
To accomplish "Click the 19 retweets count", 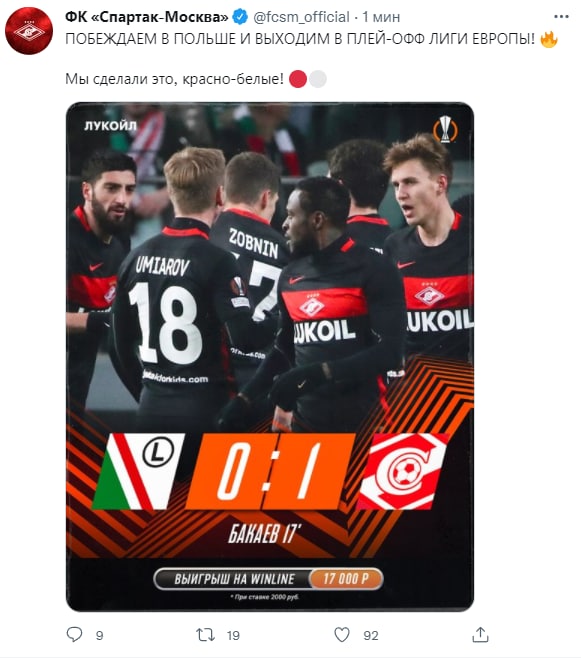I will click(233, 635).
